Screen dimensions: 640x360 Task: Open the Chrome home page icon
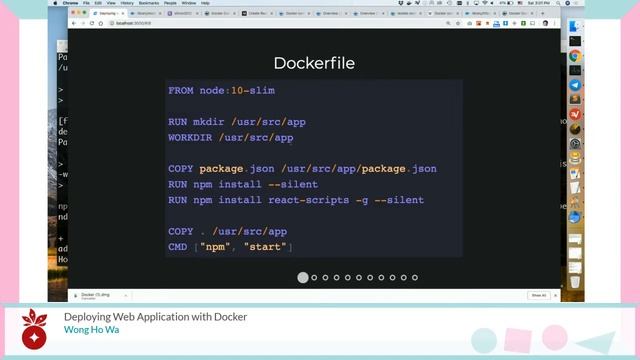pyautogui.click(x=101, y=23)
